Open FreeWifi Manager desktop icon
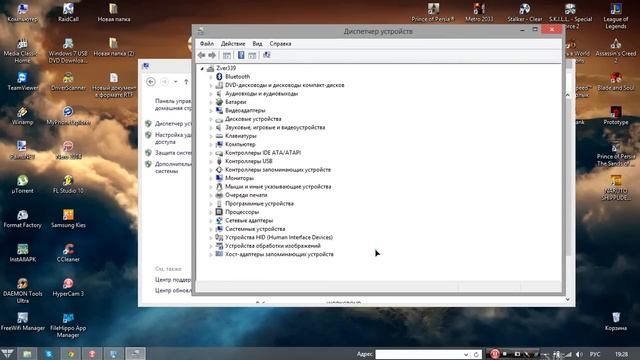Image resolution: width=640 pixels, height=360 pixels. coord(22,321)
